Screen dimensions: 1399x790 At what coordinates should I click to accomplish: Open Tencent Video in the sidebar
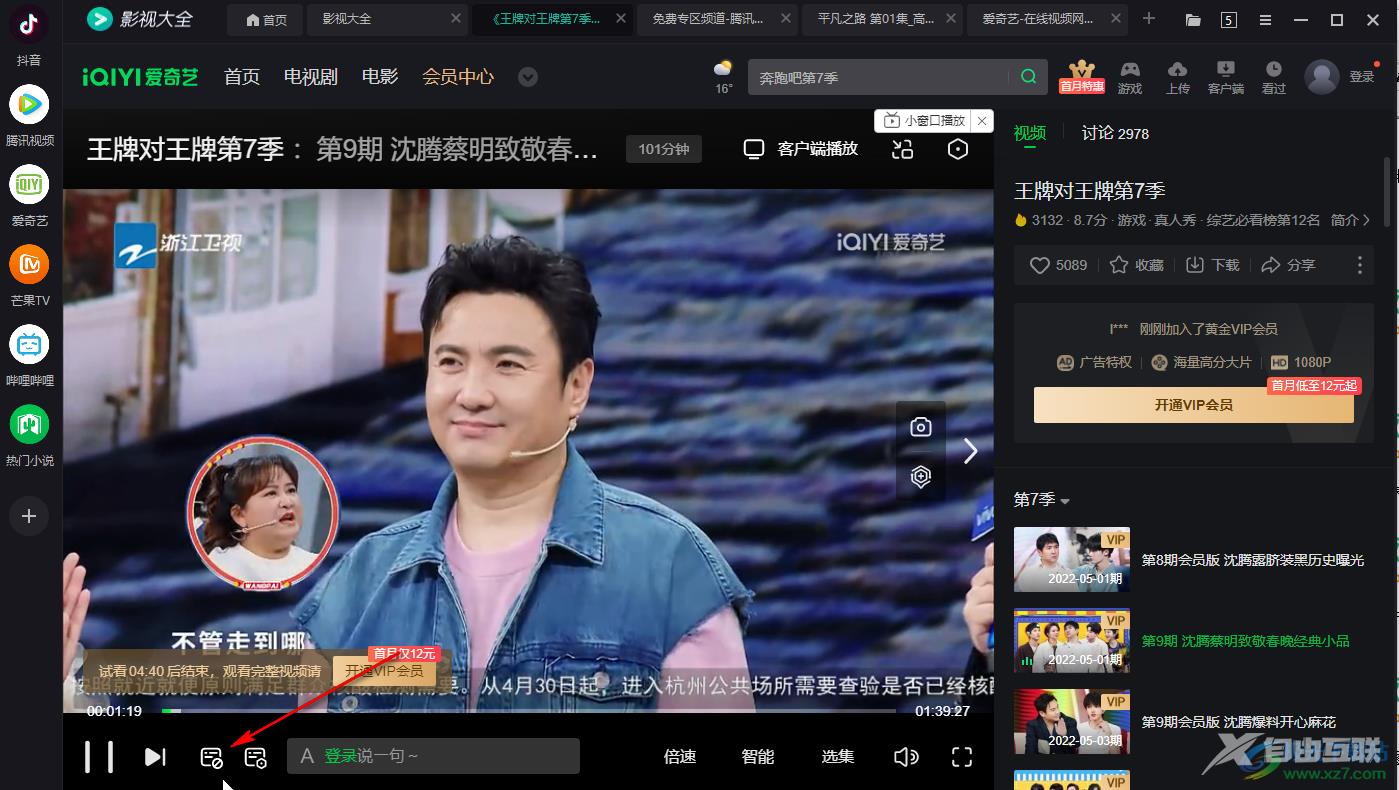pyautogui.click(x=29, y=104)
